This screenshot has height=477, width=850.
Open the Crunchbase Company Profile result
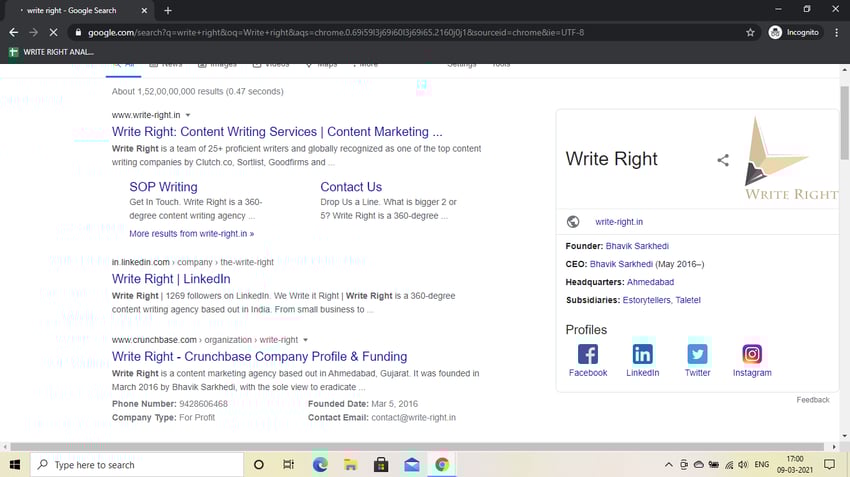pyautogui.click(x=259, y=357)
